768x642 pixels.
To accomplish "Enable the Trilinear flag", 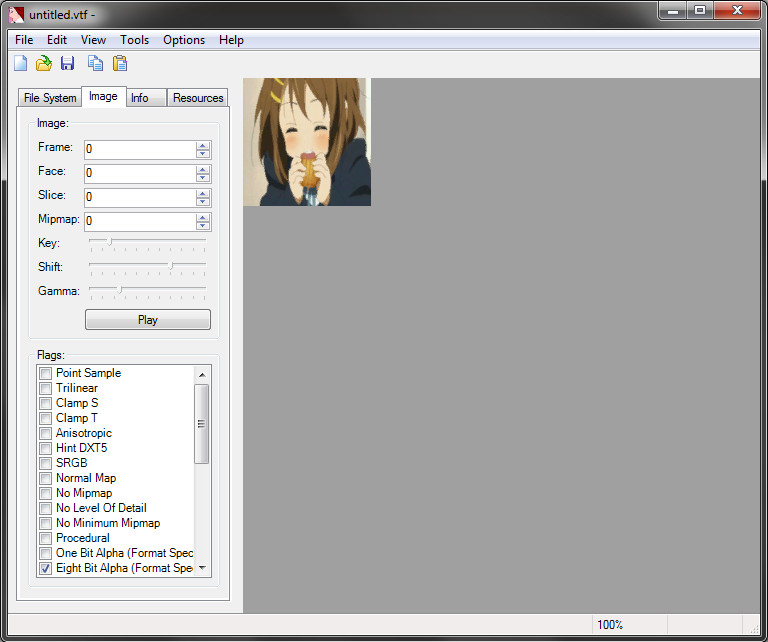I will 46,388.
